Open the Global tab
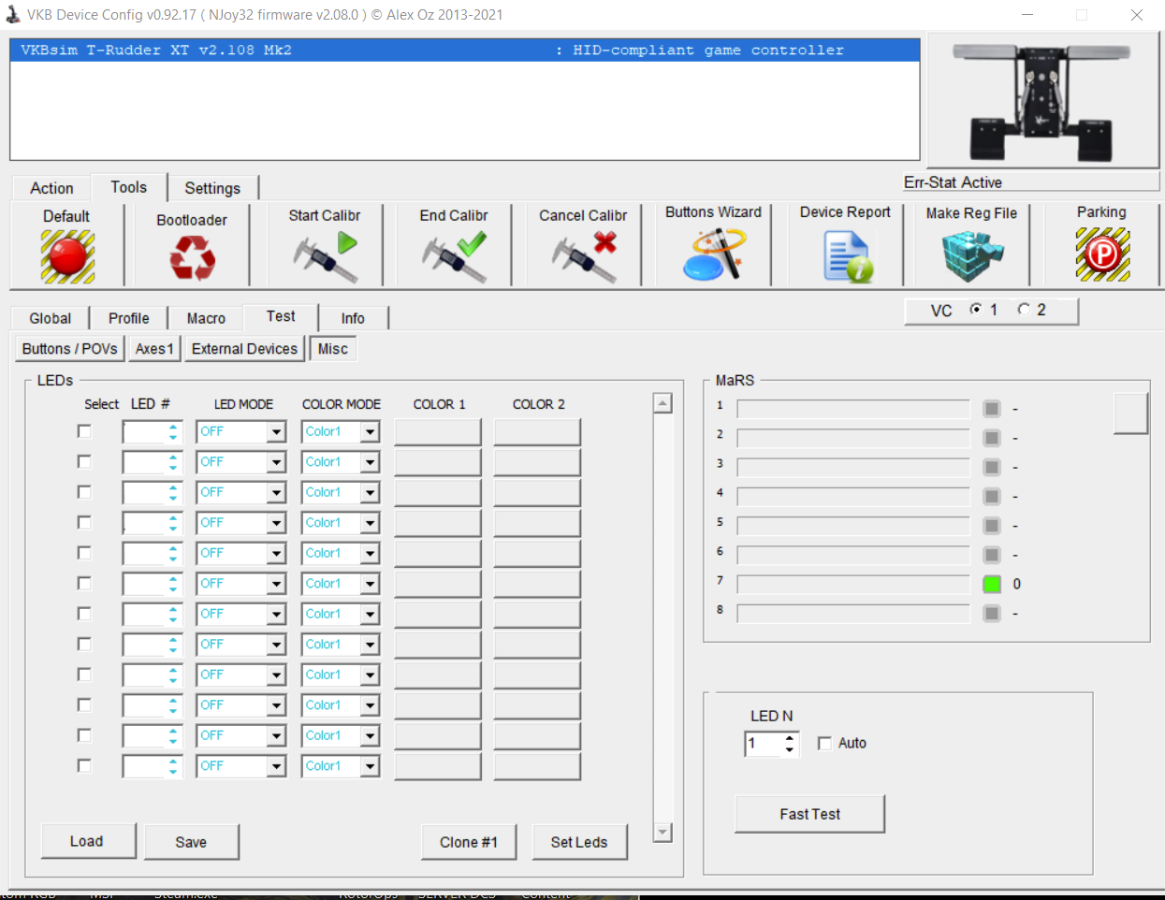The image size is (1165, 900). point(50,318)
